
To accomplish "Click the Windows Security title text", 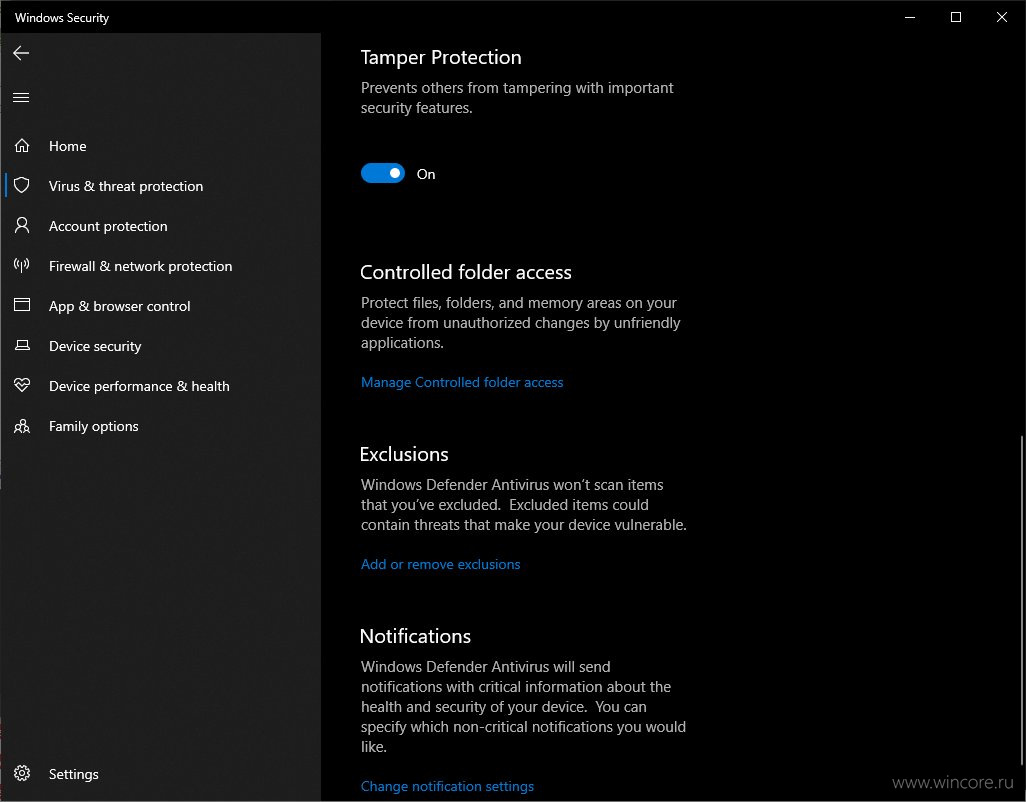I will pyautogui.click(x=62, y=18).
